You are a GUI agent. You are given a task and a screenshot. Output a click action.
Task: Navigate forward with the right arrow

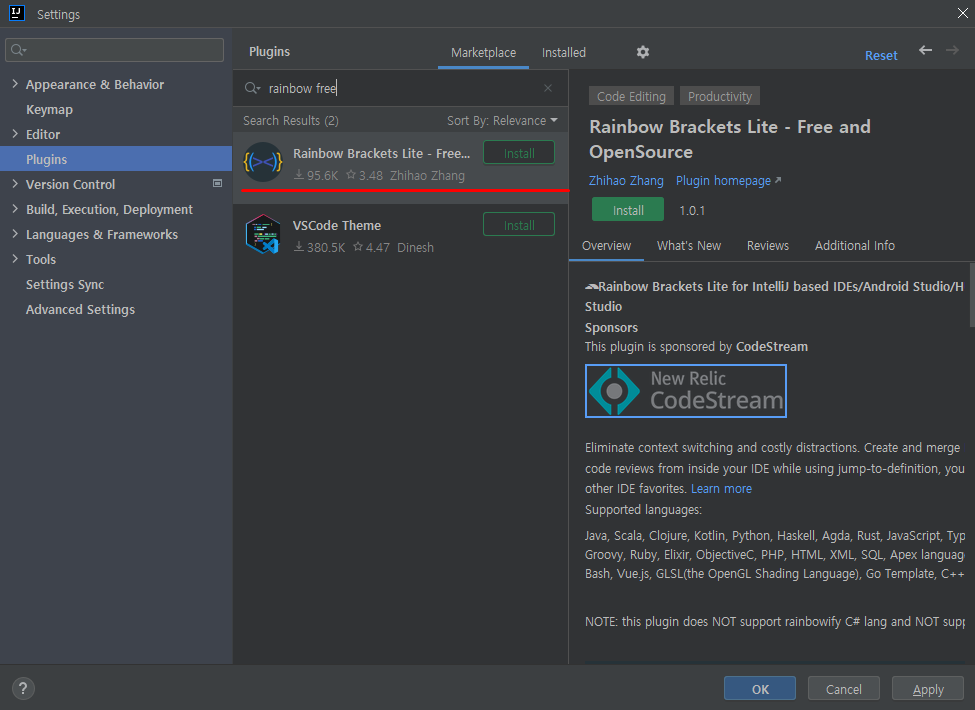[x=952, y=50]
